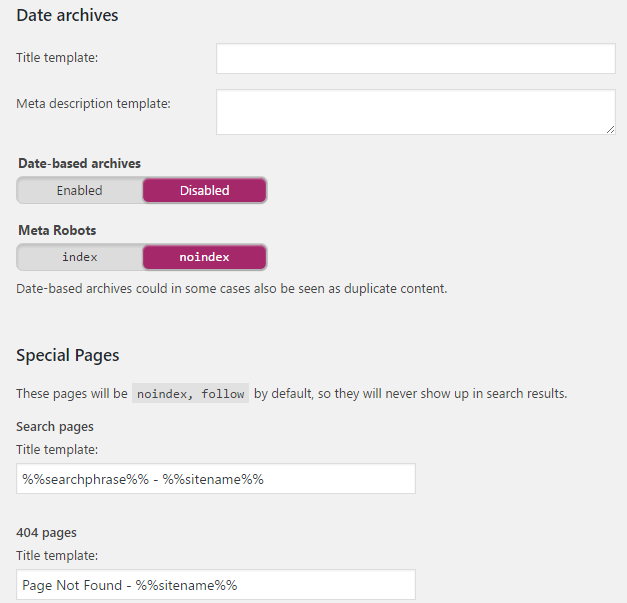Click the duplicate content description text
The width and height of the screenshot is (627, 603).
[232, 289]
